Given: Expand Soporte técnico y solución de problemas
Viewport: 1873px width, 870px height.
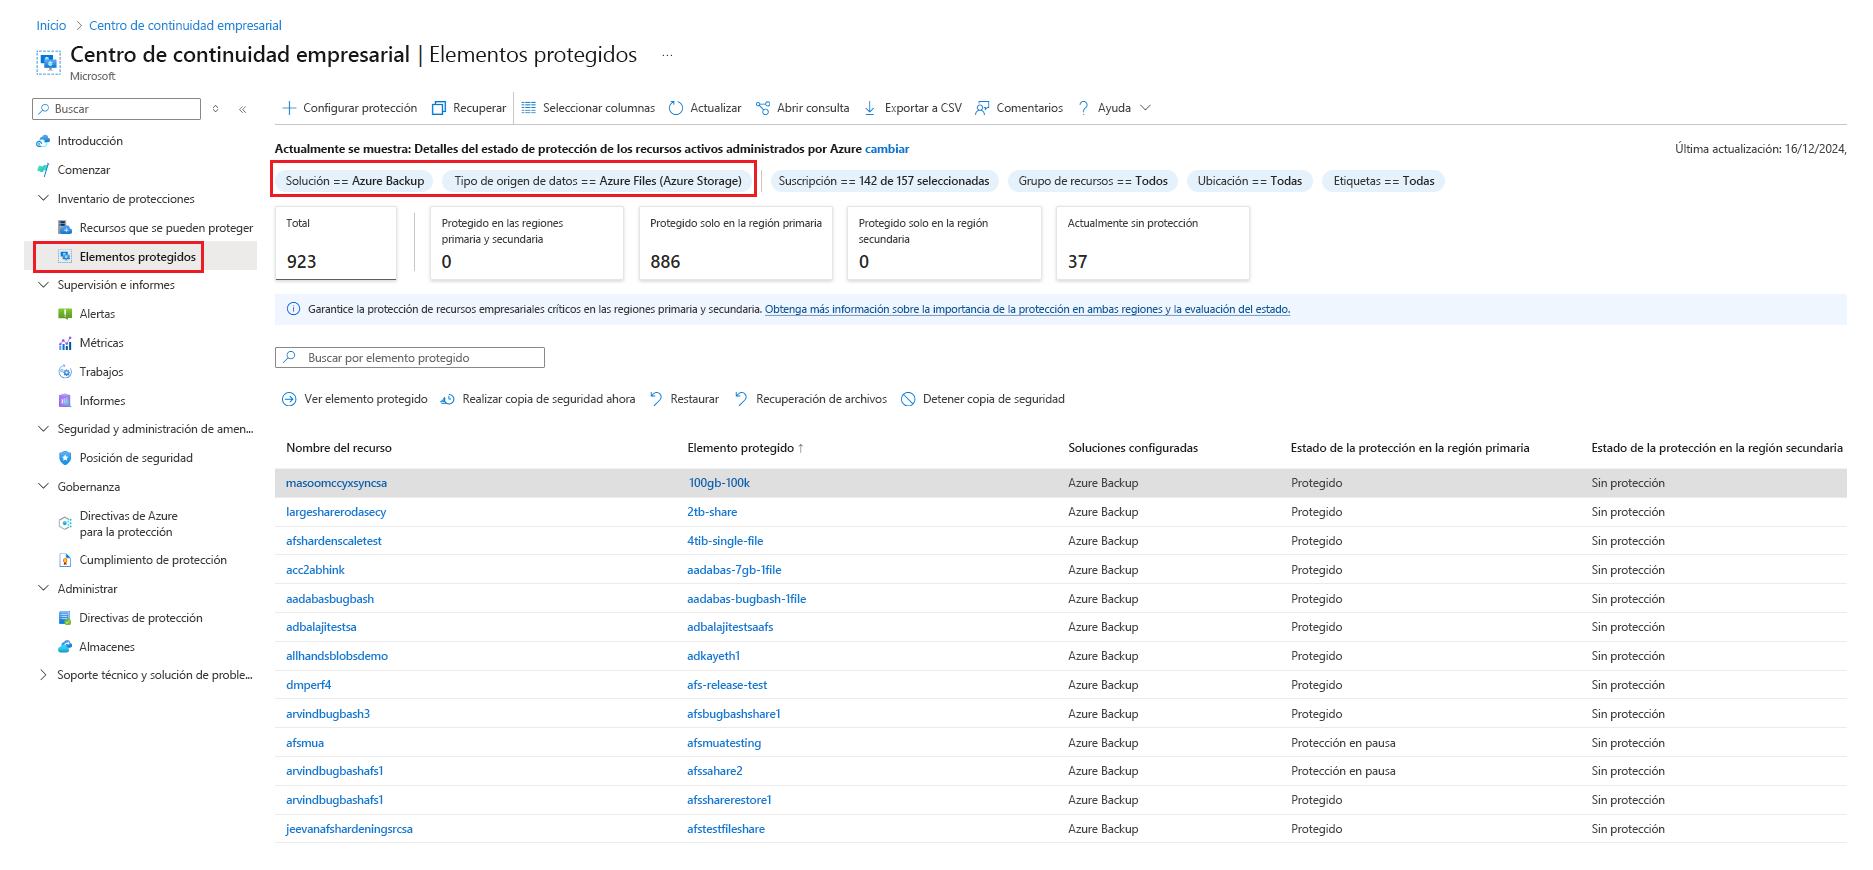Looking at the screenshot, I should (43, 675).
